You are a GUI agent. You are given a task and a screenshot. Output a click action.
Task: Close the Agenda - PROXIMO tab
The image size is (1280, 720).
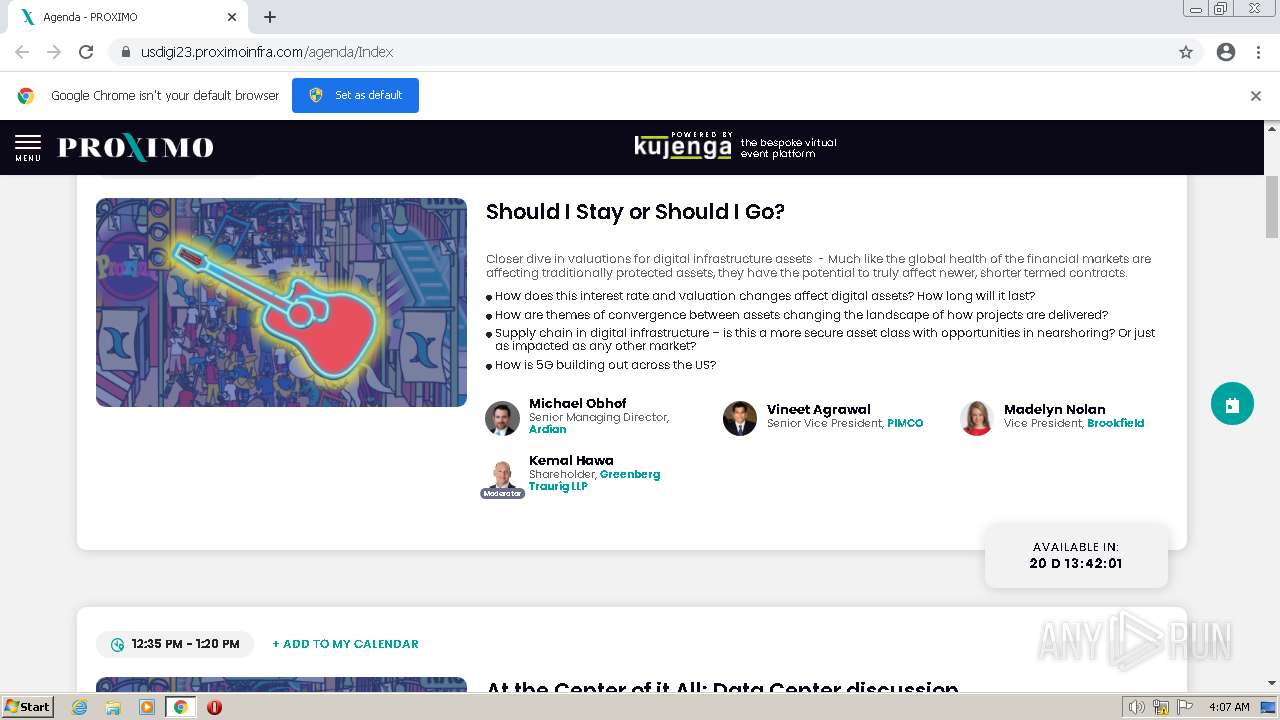(232, 17)
